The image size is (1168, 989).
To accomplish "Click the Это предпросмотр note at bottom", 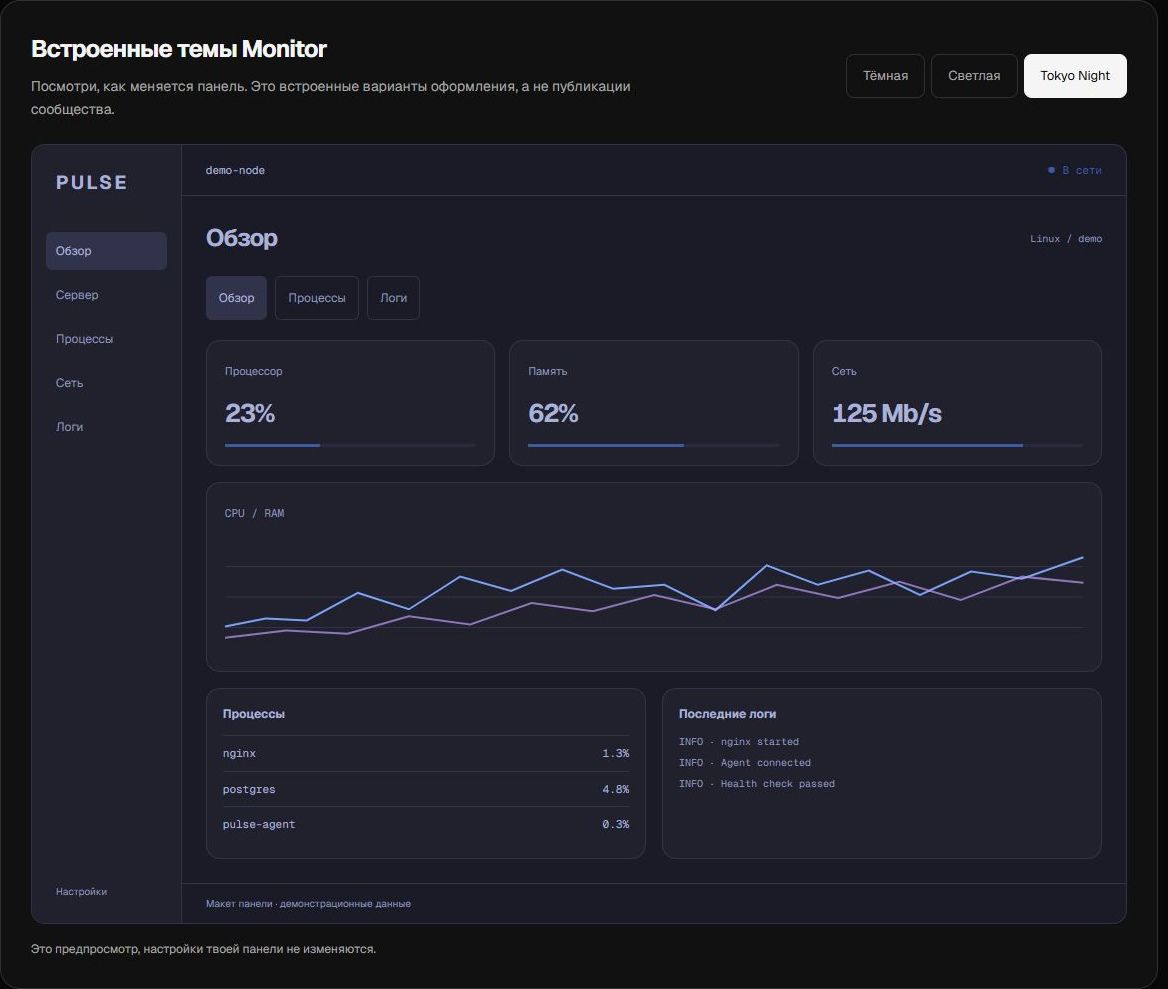I will tap(203, 949).
